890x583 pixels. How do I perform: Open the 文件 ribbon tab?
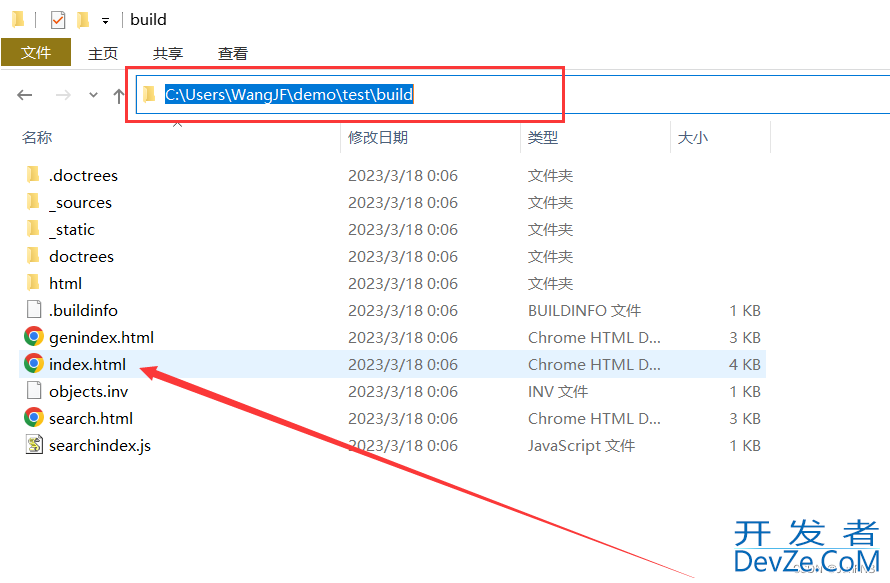tap(36, 52)
